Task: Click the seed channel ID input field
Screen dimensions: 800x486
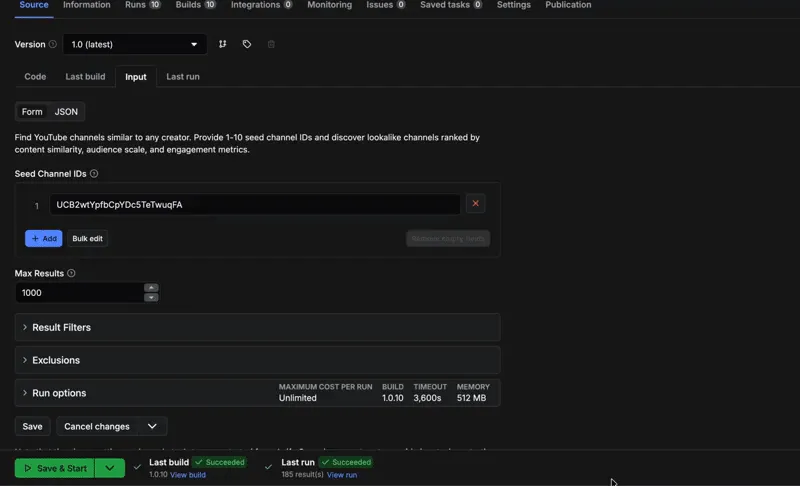Action: 255,205
